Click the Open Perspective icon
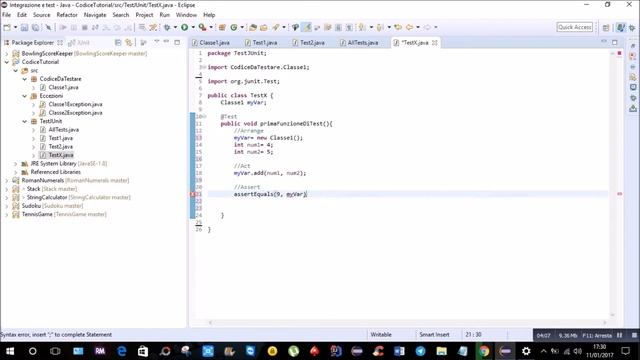 pos(606,27)
